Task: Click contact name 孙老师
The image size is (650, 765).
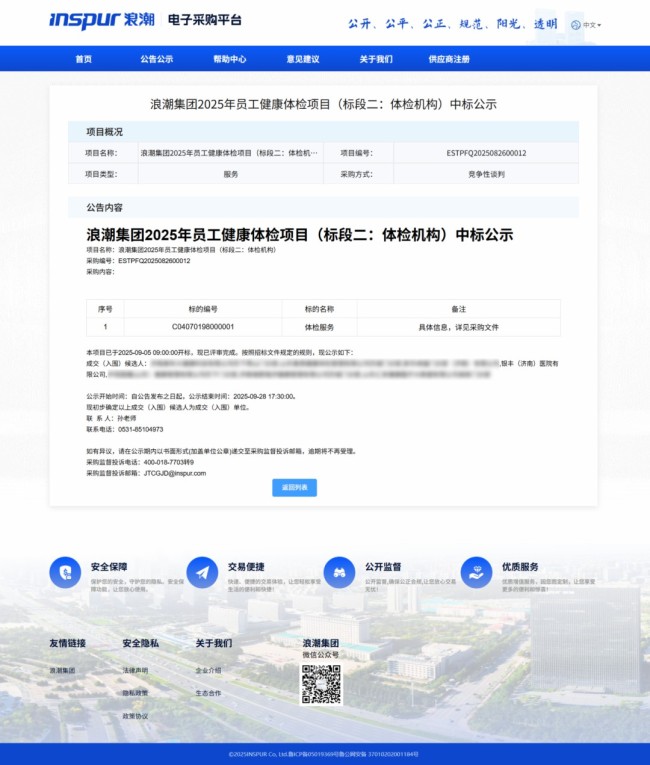Action: point(127,418)
